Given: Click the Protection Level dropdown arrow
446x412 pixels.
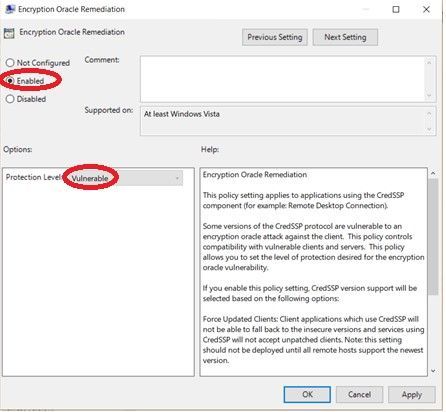Looking at the screenshot, I should coord(177,178).
